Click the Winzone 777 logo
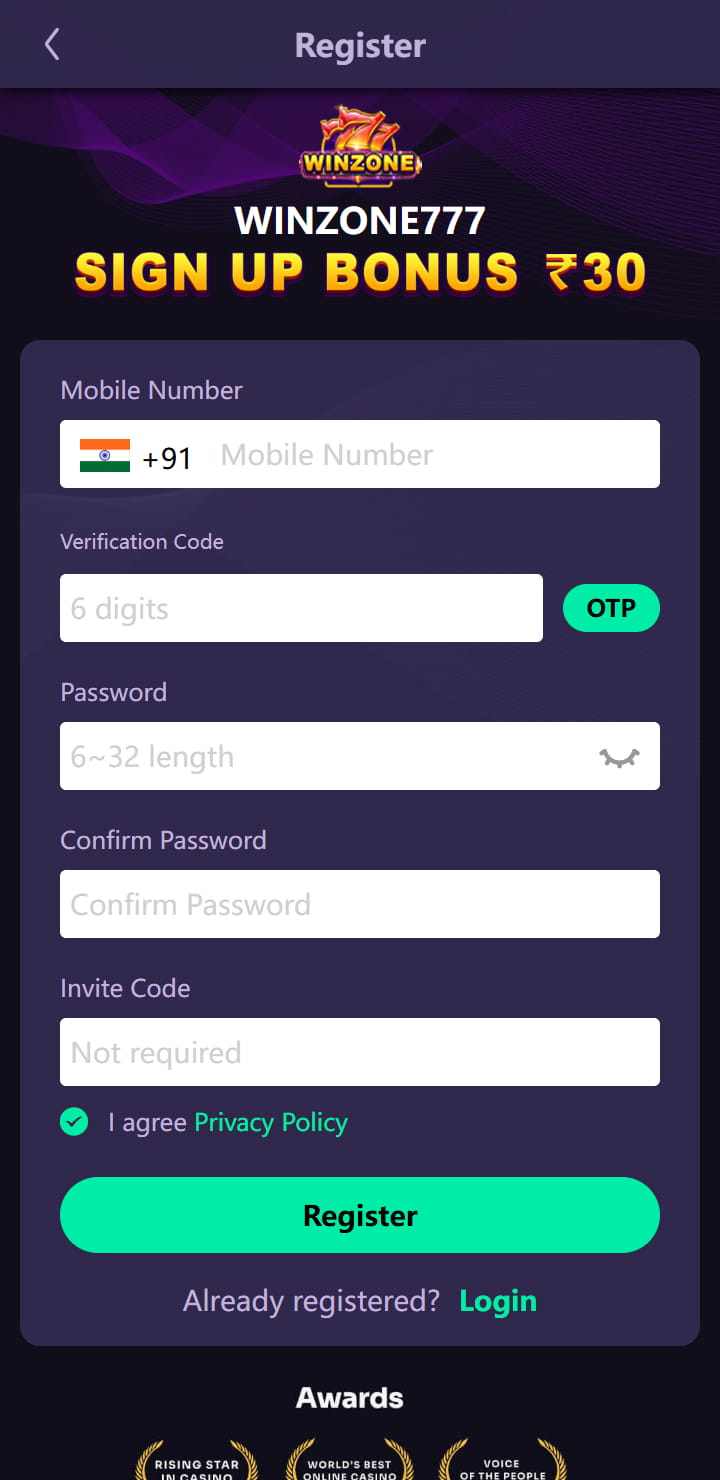Image resolution: width=720 pixels, height=1480 pixels. coord(360,147)
